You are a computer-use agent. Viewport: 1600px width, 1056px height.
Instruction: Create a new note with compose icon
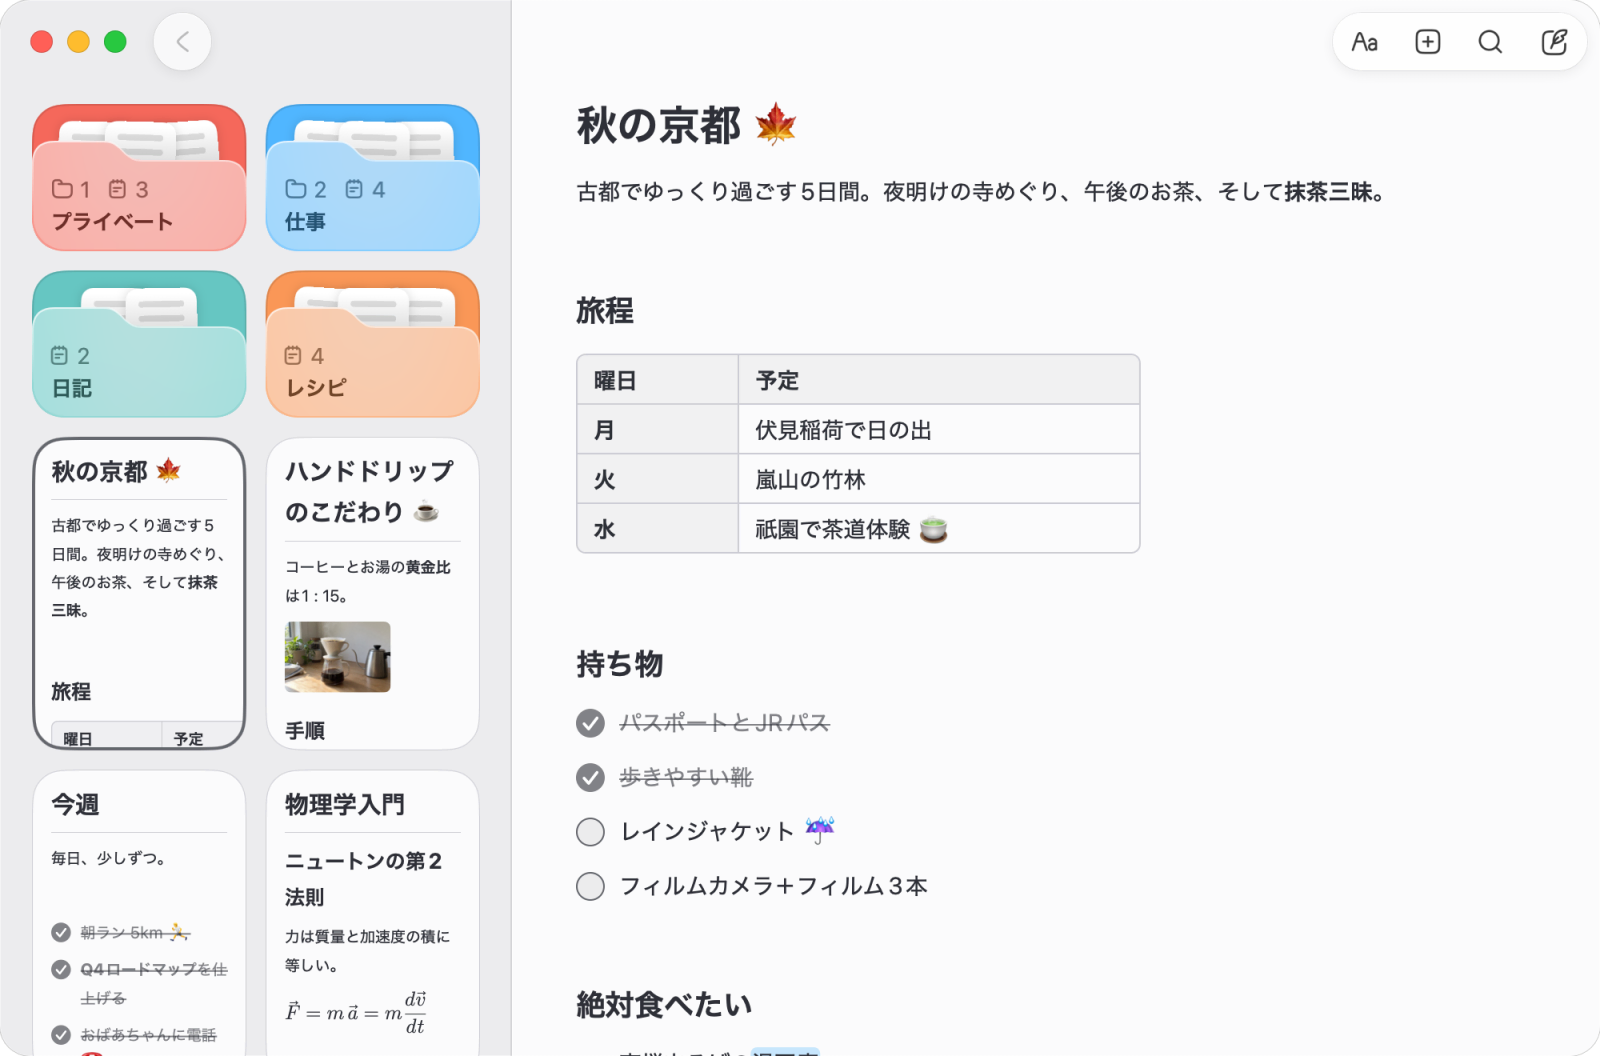pyautogui.click(x=1554, y=42)
